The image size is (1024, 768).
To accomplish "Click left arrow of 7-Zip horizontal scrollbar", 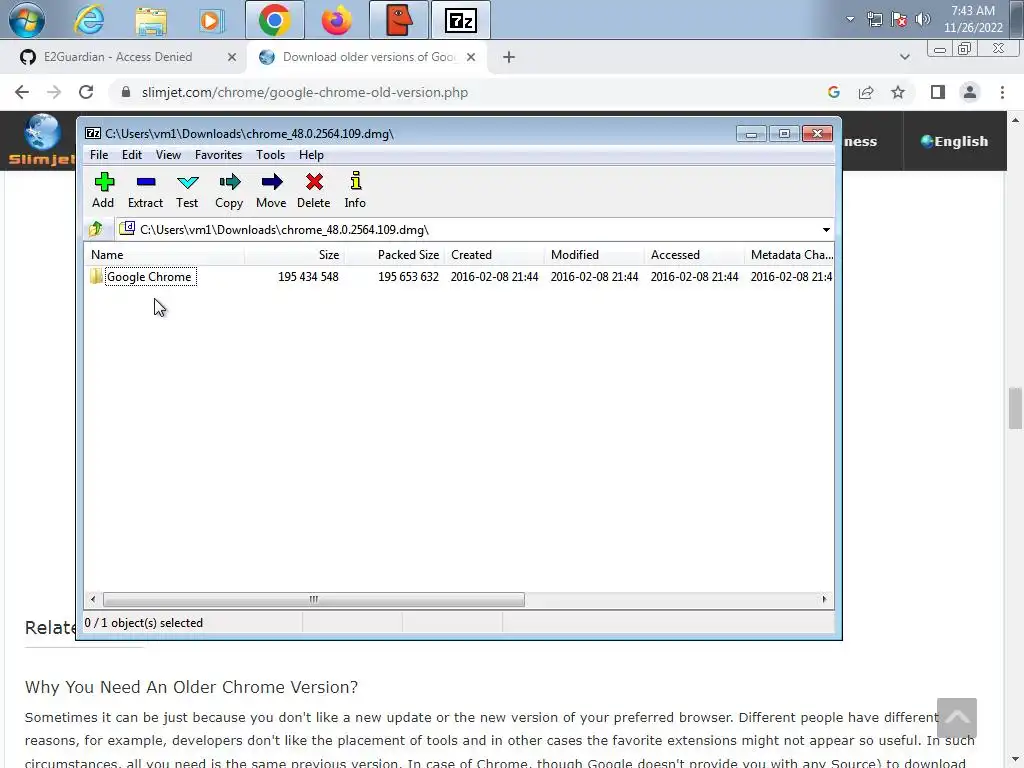I will (93, 599).
